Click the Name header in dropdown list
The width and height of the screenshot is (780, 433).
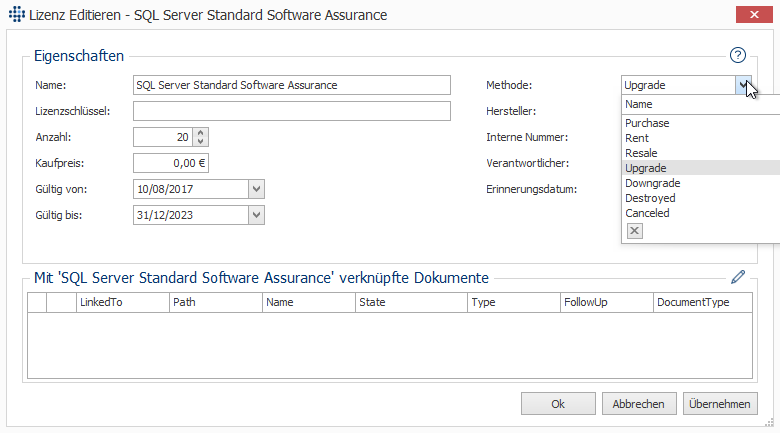(700, 105)
